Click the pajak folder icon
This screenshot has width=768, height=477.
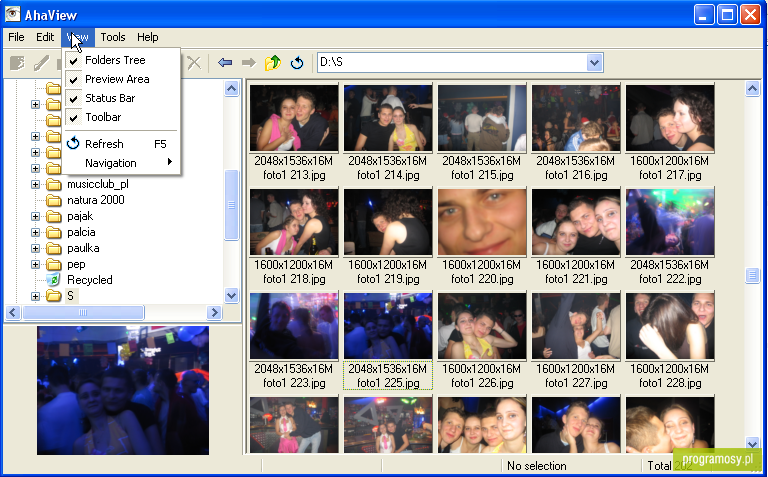[53, 216]
